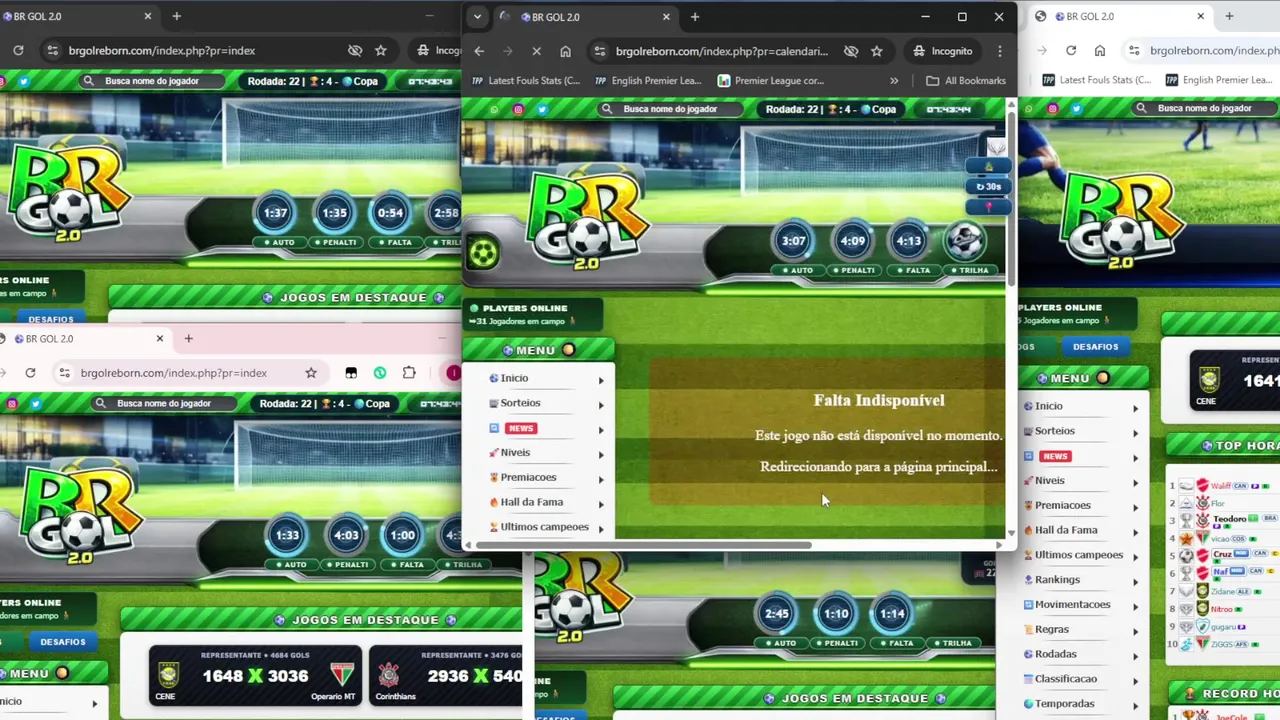The height and width of the screenshot is (720, 1280).
Task: Click player search field in bottom-left window
Action: pyautogui.click(x=164, y=403)
